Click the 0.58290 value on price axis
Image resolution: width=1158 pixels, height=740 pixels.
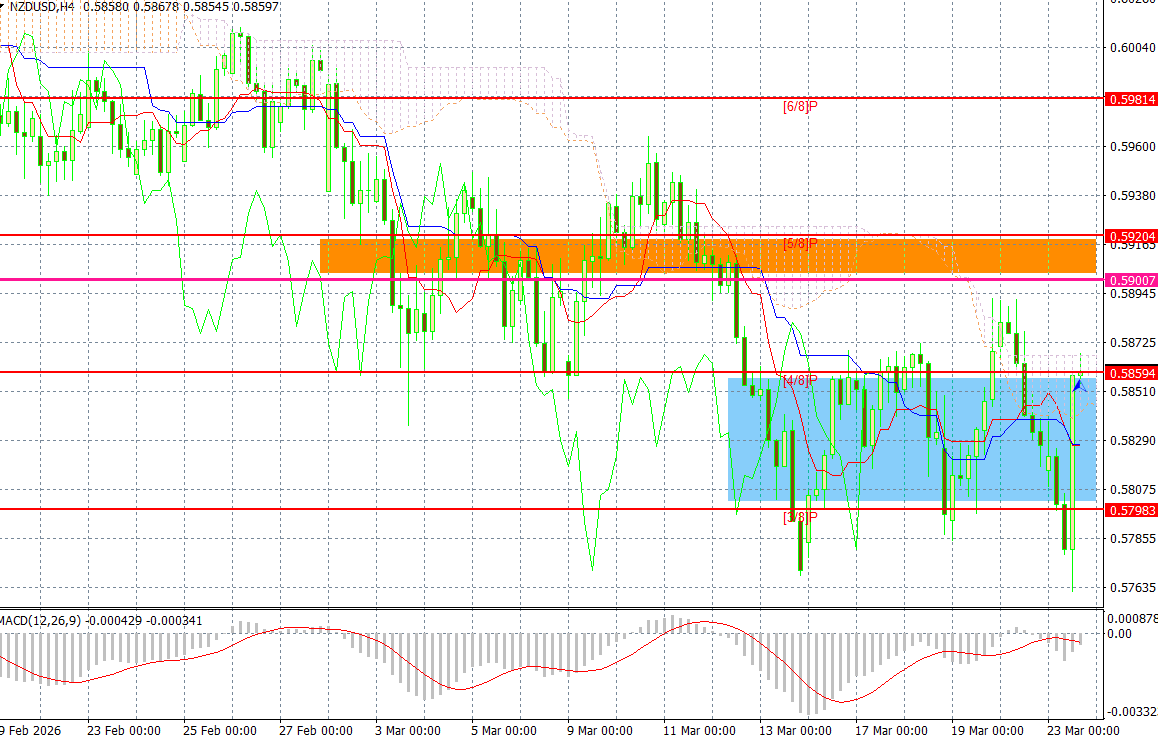[1133, 441]
